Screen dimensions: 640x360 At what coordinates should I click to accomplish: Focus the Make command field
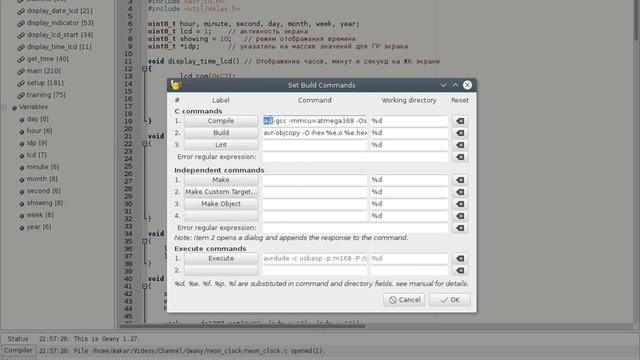315,180
